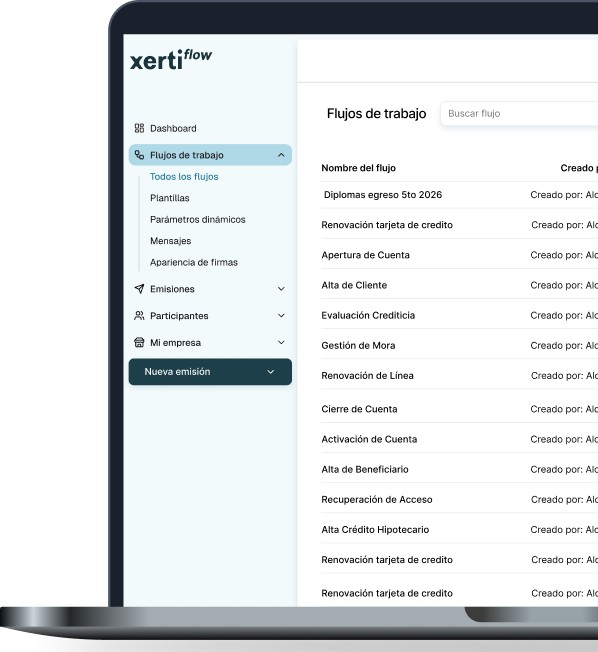This screenshot has height=652, width=598.
Task: Click the Emisiones paper plane icon
Action: 139,289
